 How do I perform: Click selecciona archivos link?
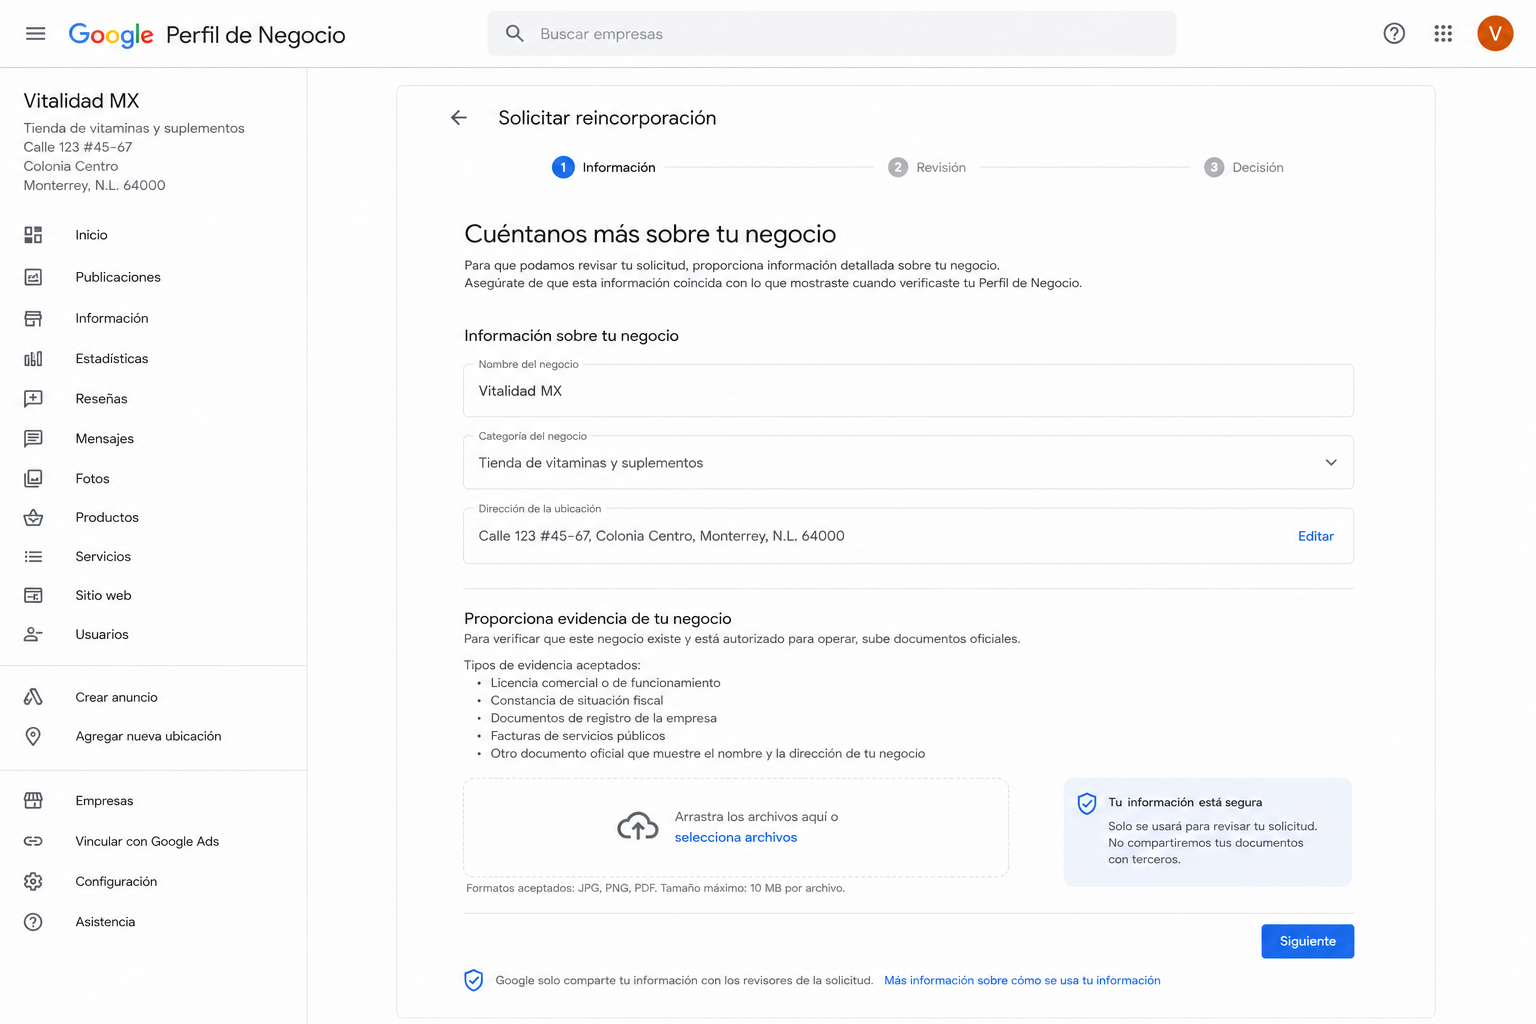pyautogui.click(x=735, y=837)
